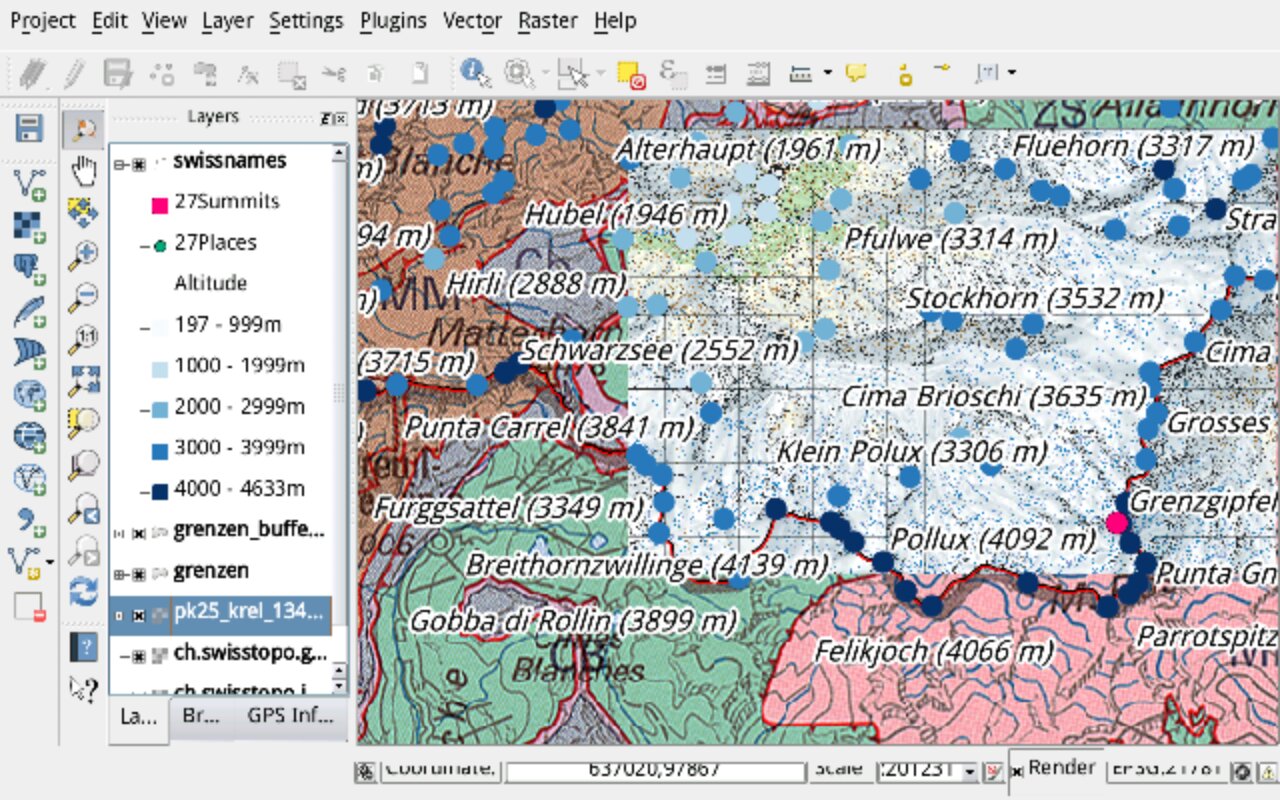Screen dimensions: 1280x800
Task: Open the scale dropdown in status bar
Action: click(968, 771)
